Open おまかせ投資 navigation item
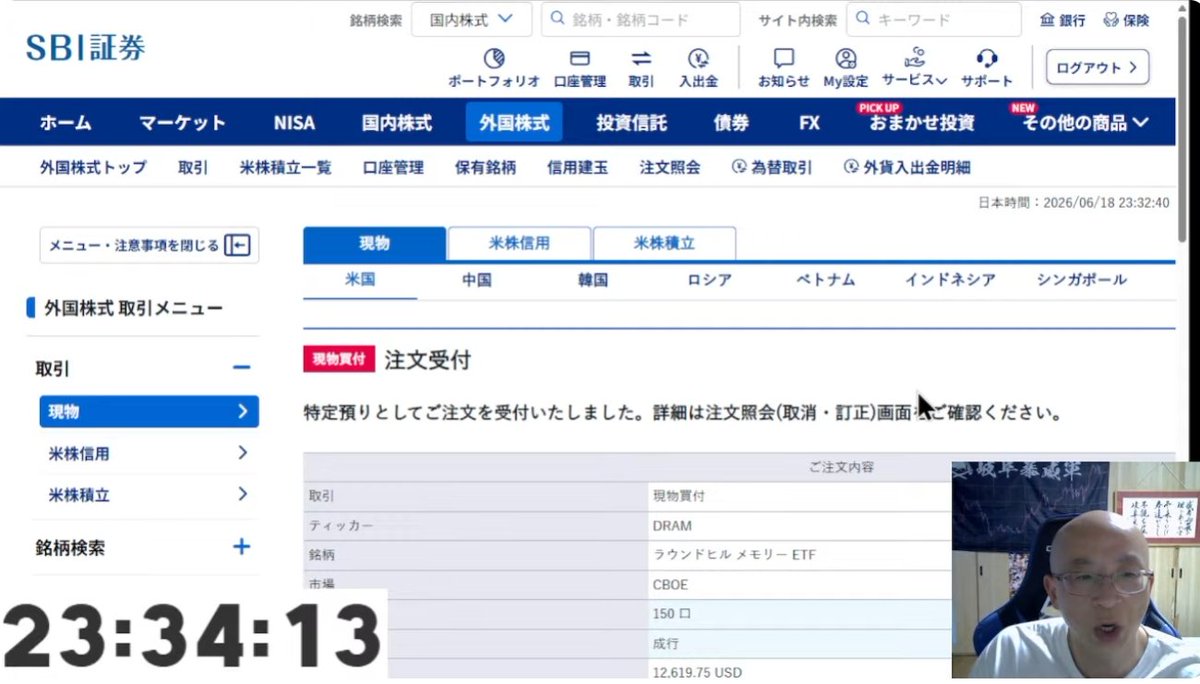 pos(921,123)
